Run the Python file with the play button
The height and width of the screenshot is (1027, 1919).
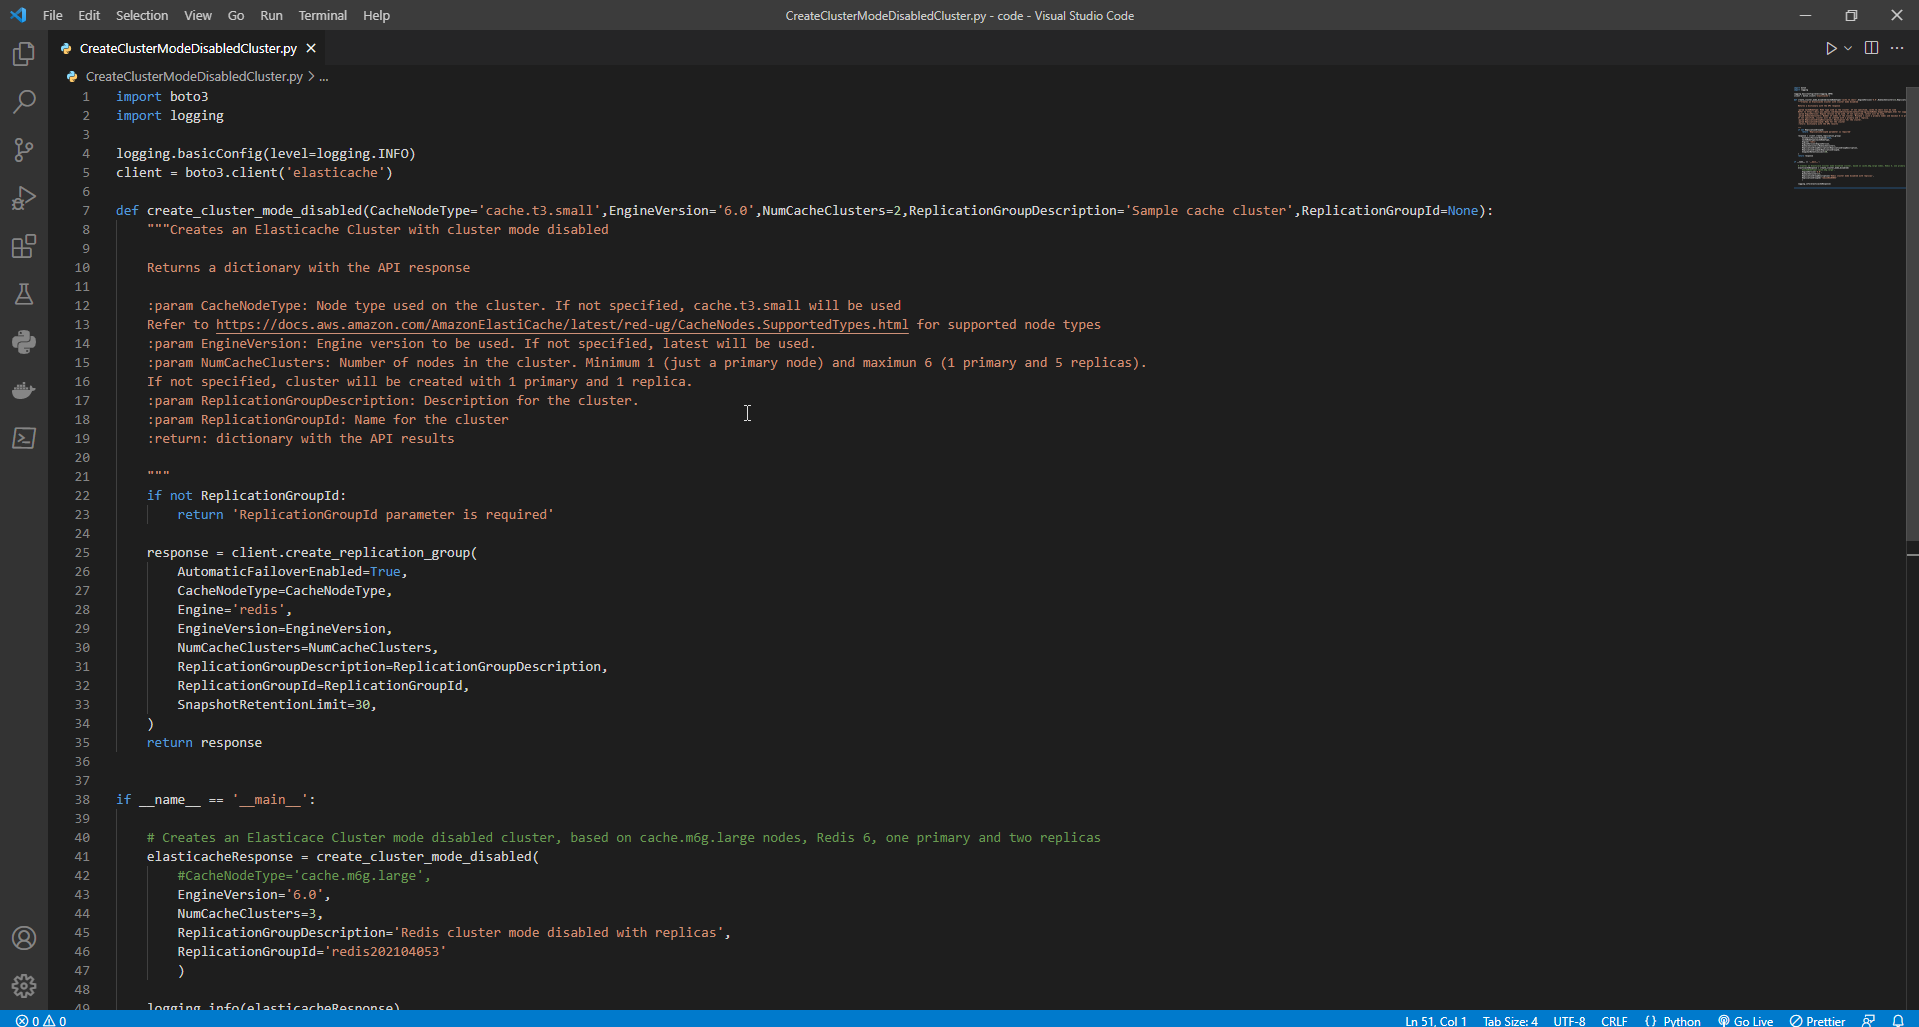coord(1830,47)
